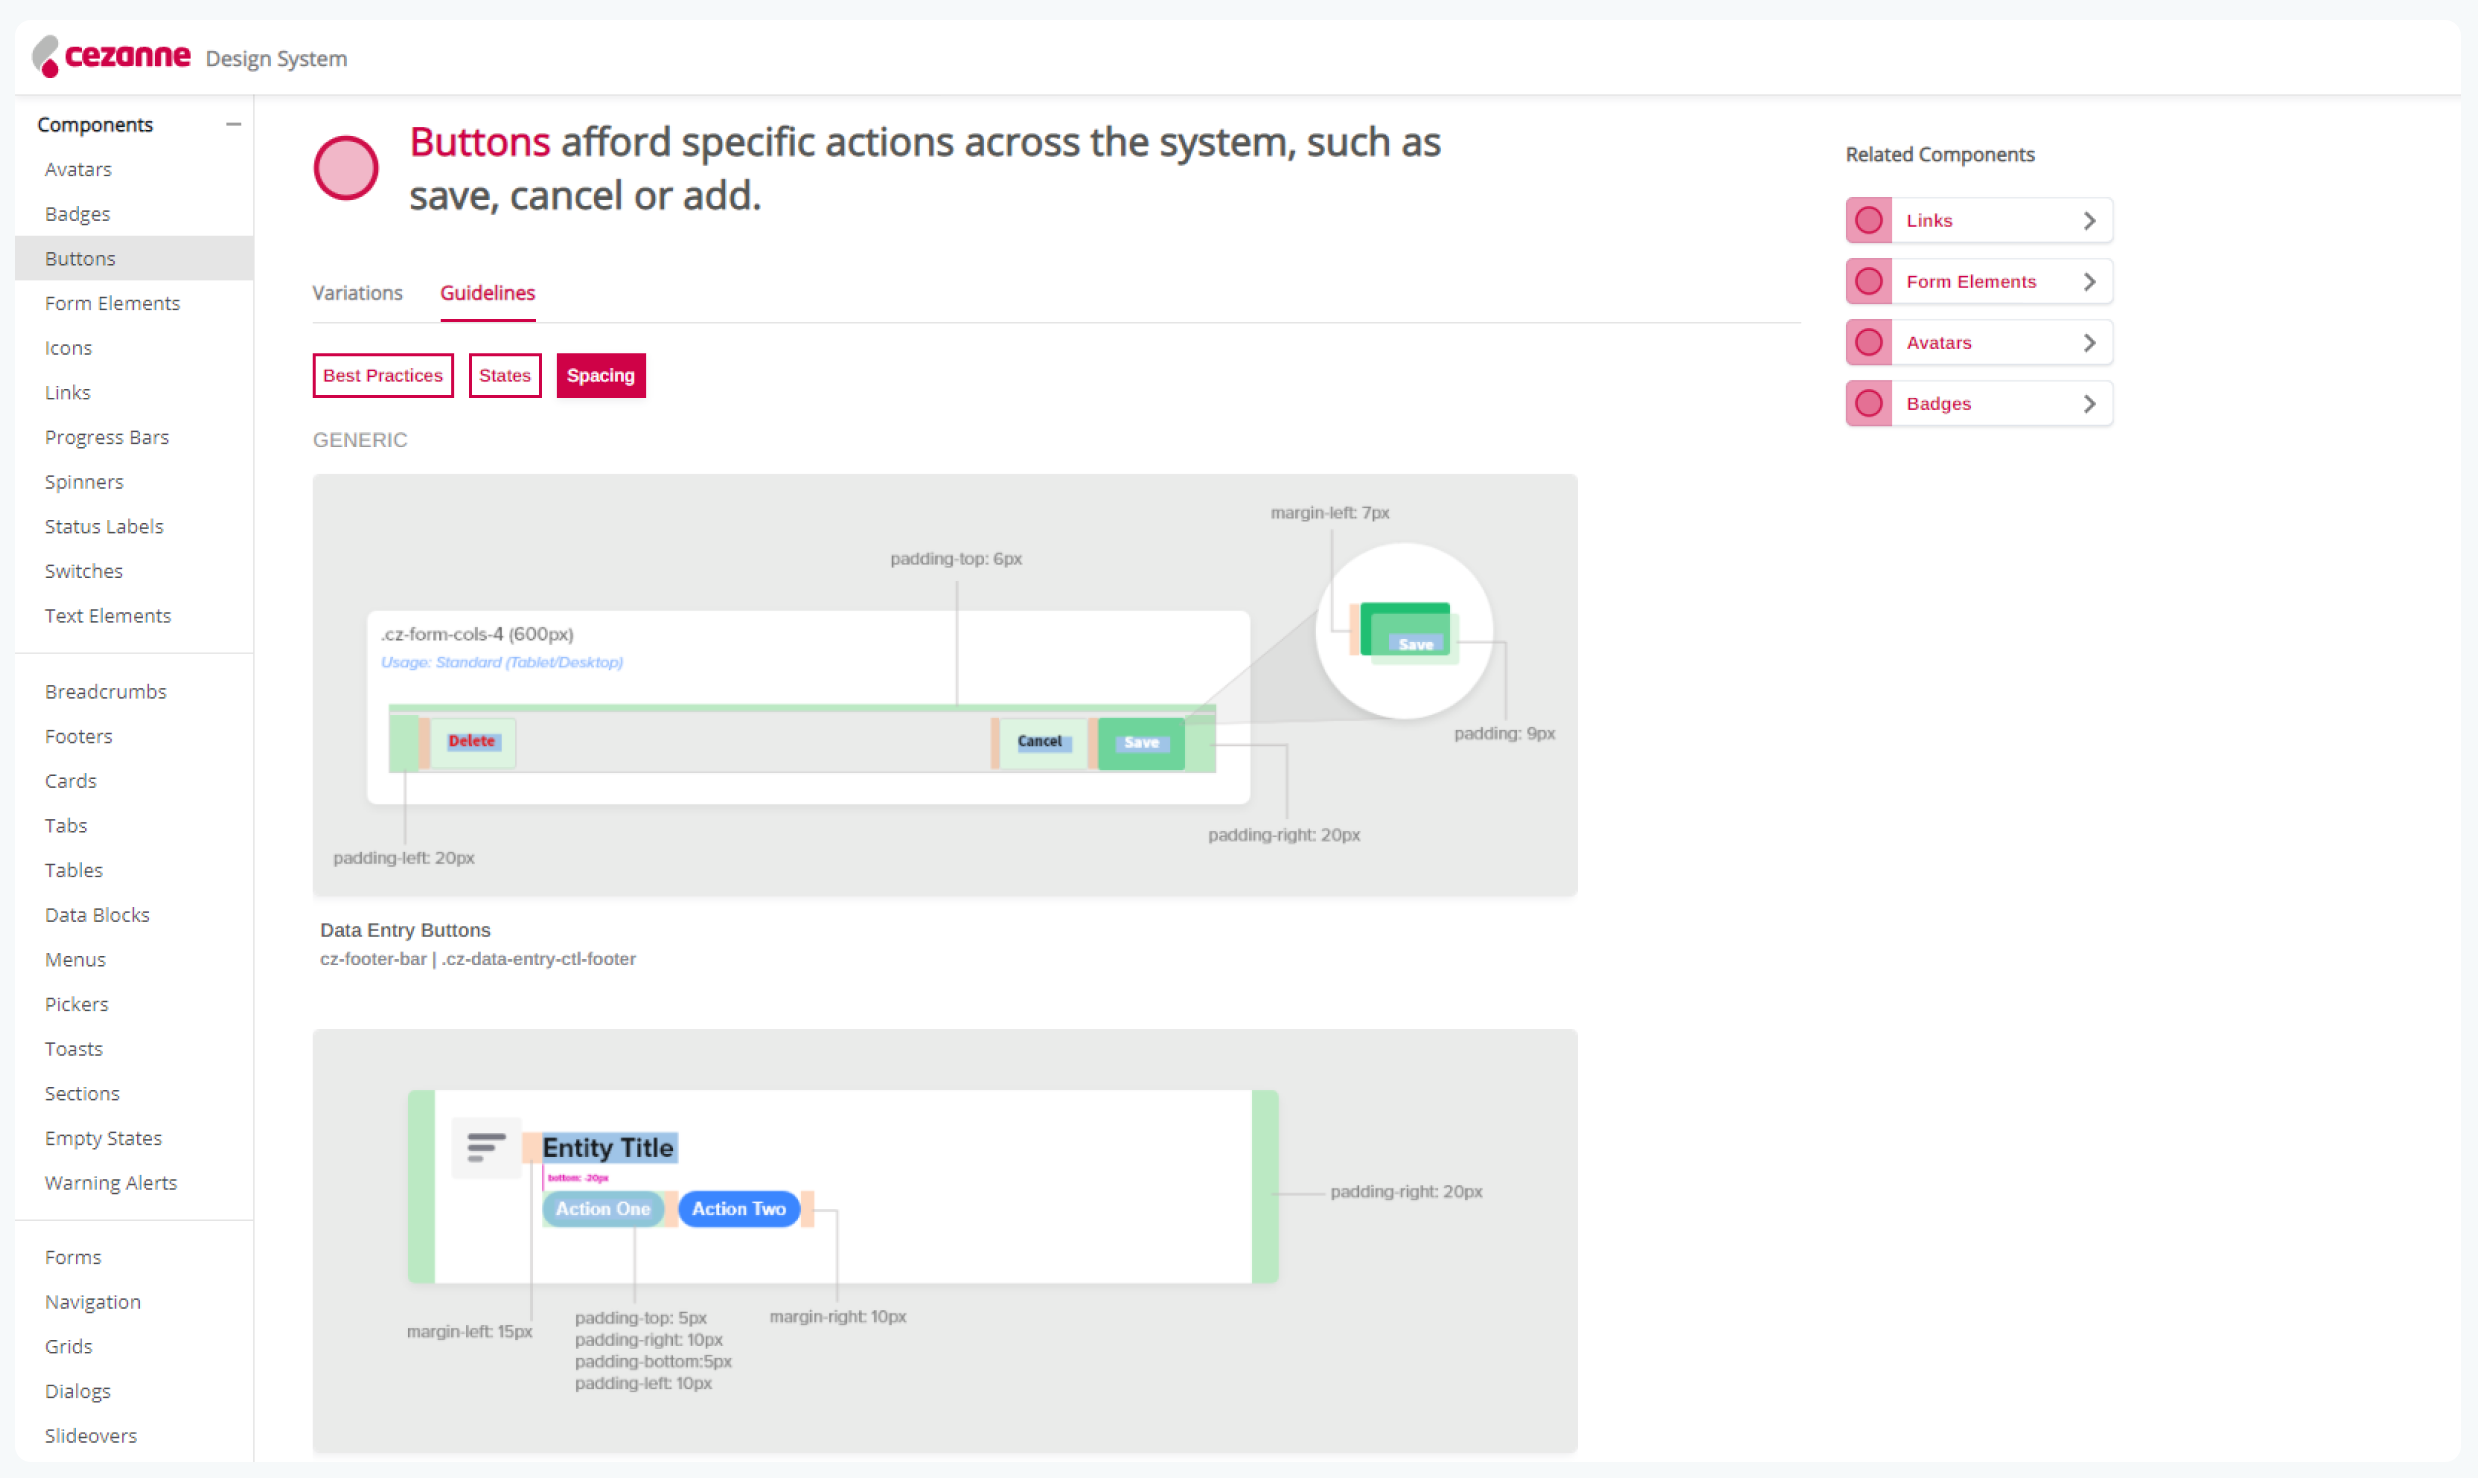Expand the Links related component
2478x1478 pixels.
pyautogui.click(x=2089, y=220)
